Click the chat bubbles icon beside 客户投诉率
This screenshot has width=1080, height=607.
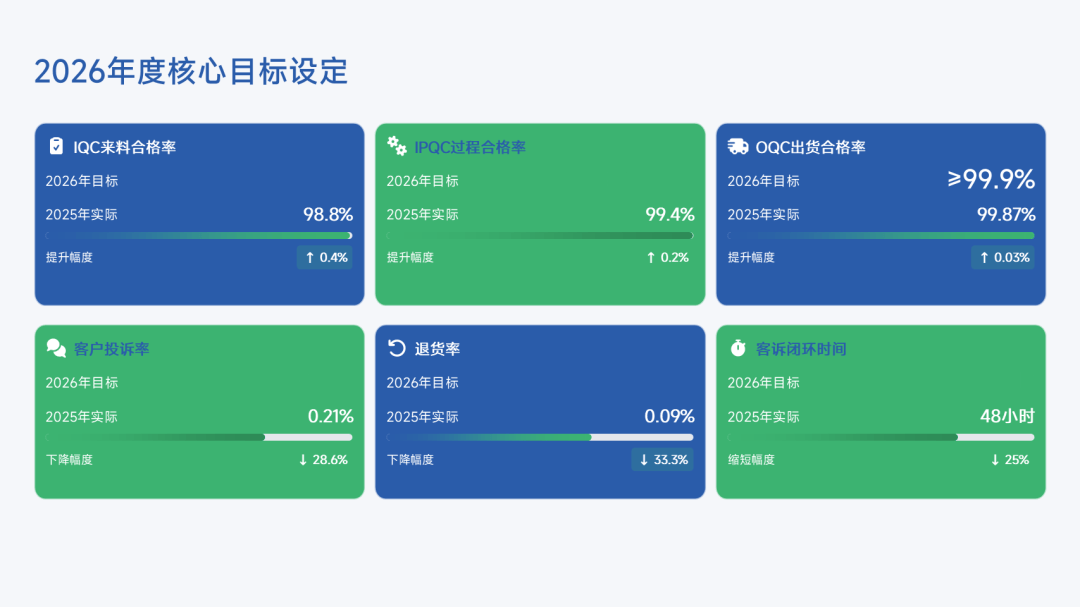(56, 348)
